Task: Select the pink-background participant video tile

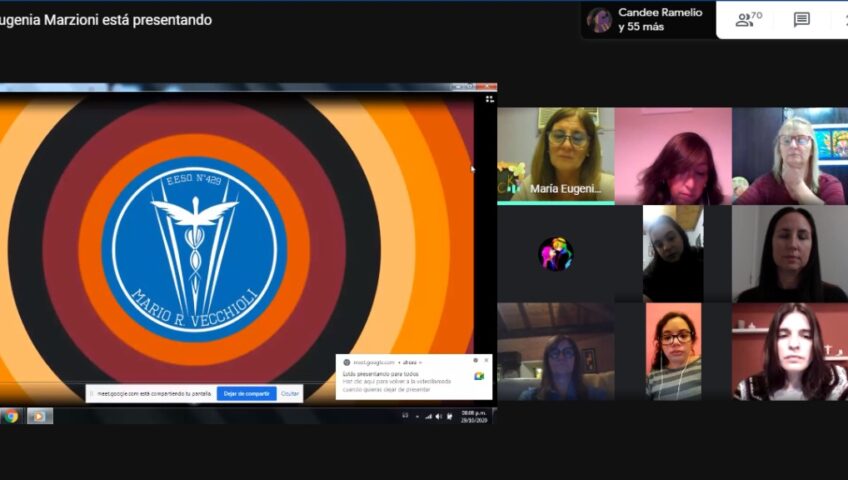Action: click(673, 156)
